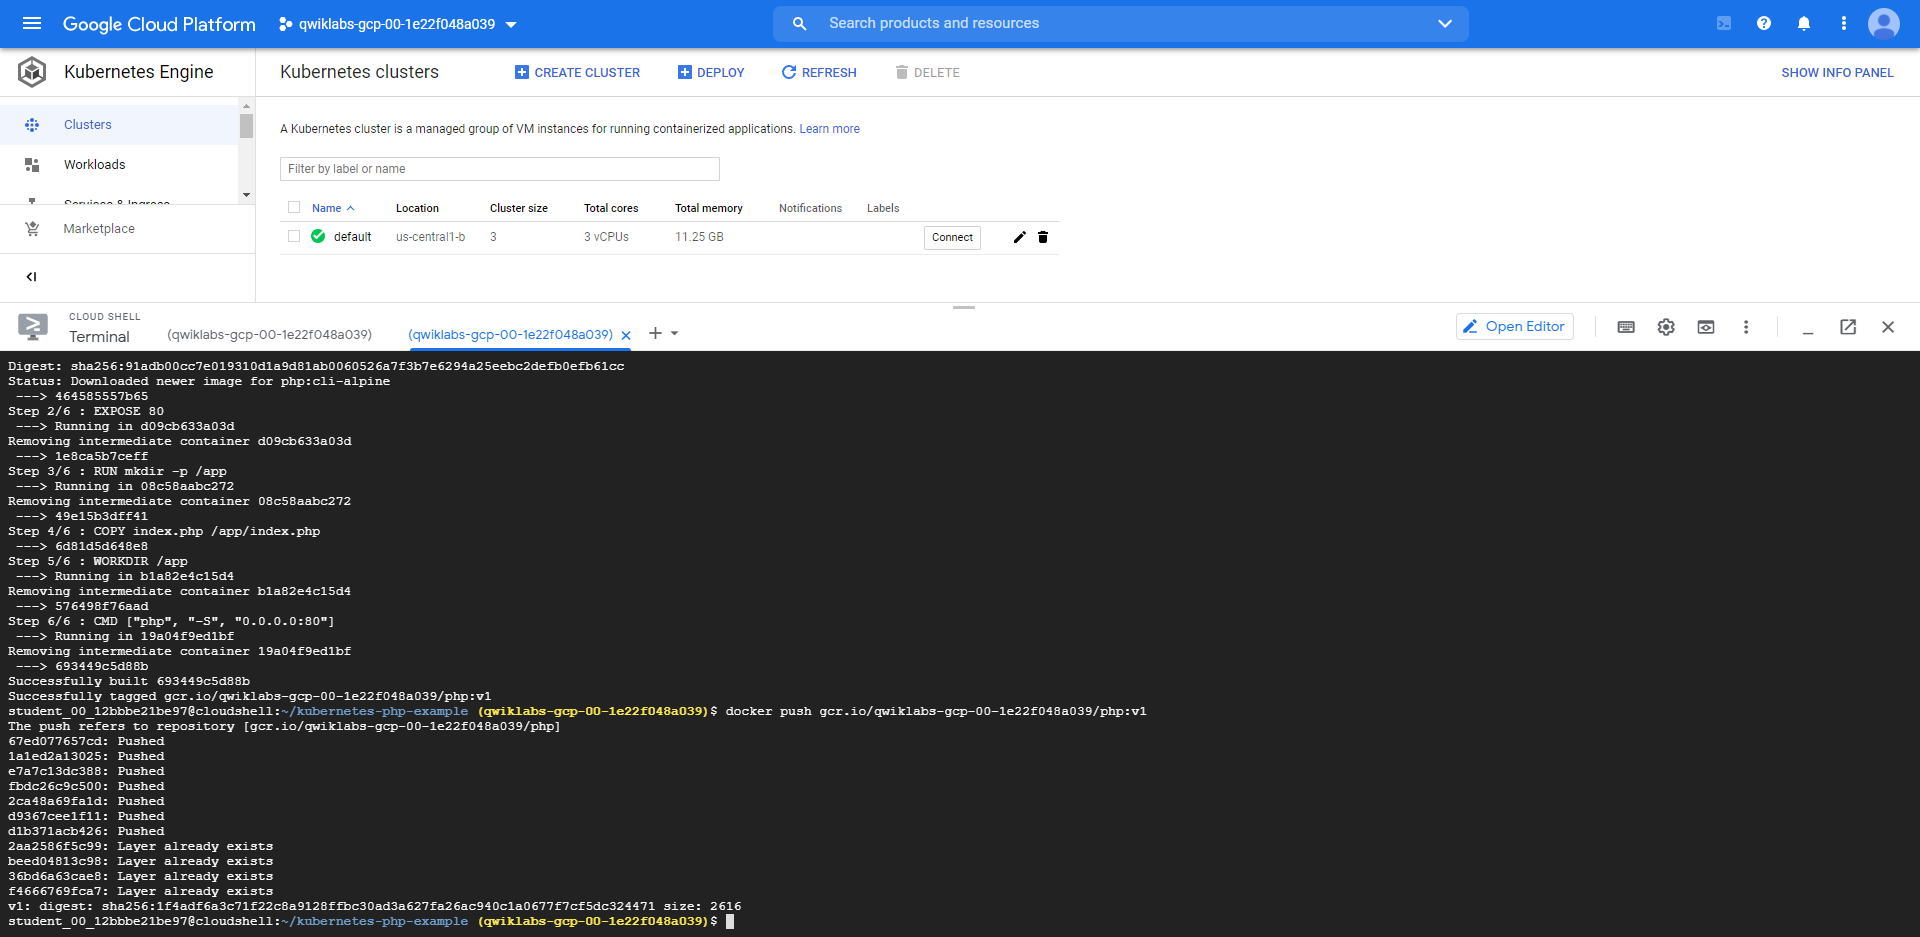This screenshot has height=937, width=1920.
Task: Collapse the sidebar navigation panel
Action: pyautogui.click(x=31, y=277)
